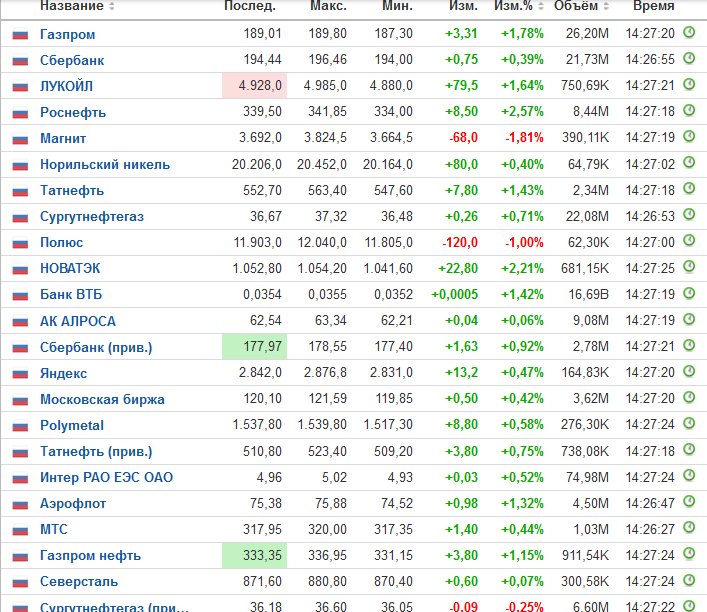Screen dimensions: 707x612
Task: Open the Сбербанк (прив.) stock link
Action: (x=96, y=347)
